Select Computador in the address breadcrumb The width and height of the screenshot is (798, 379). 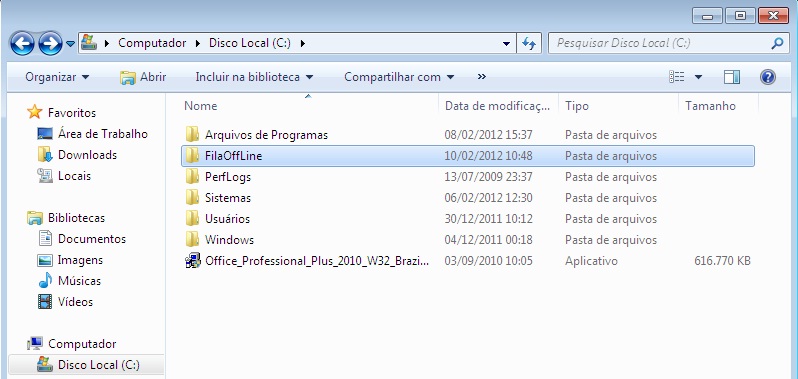pos(152,43)
